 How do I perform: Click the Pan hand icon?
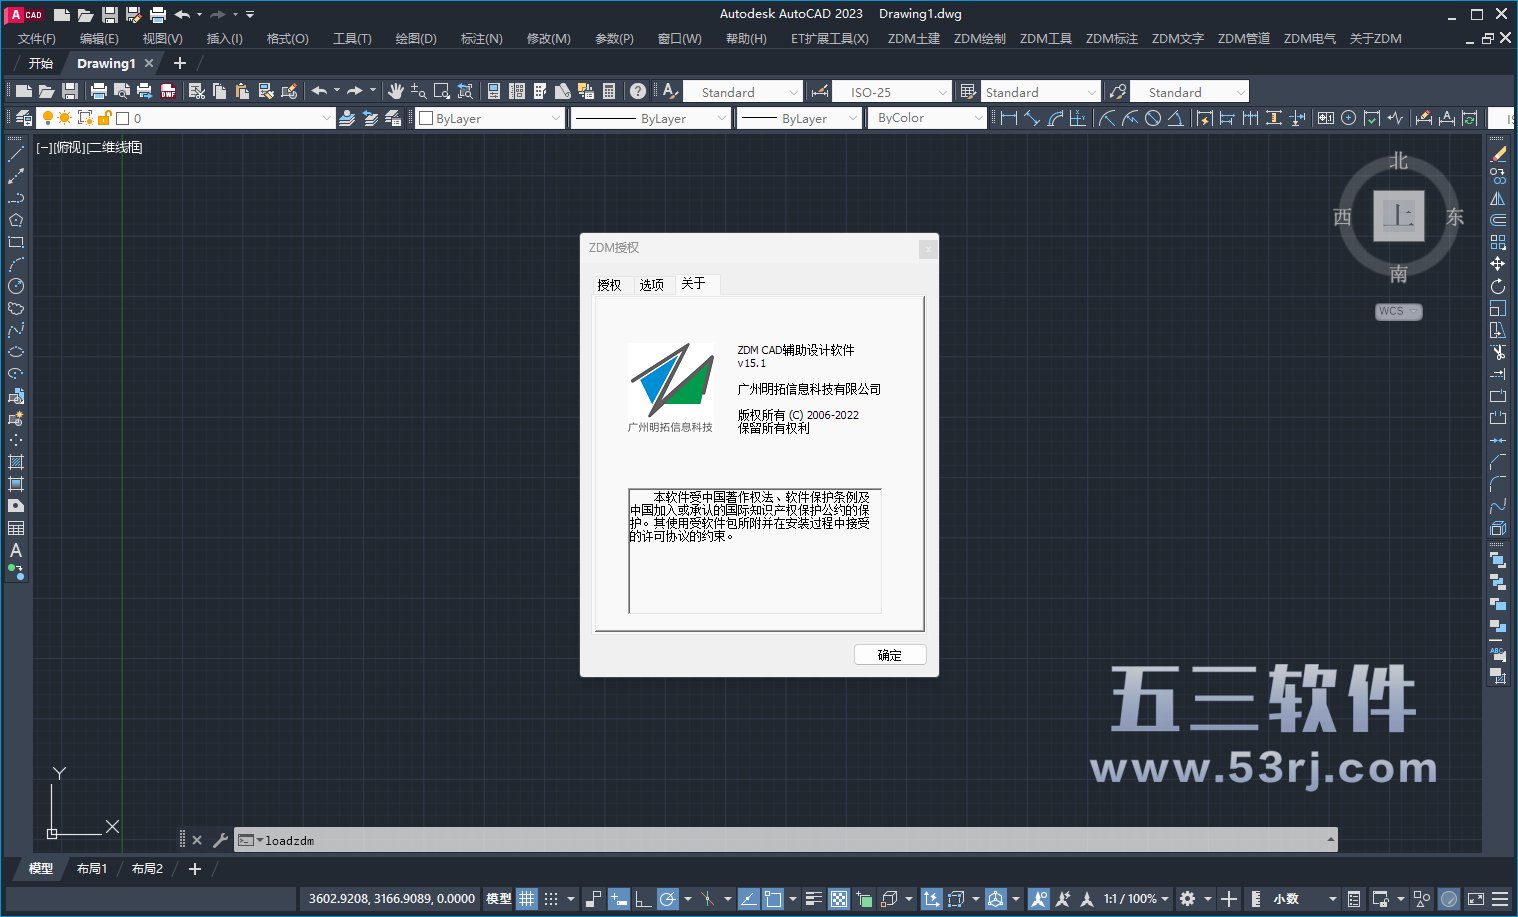[396, 91]
